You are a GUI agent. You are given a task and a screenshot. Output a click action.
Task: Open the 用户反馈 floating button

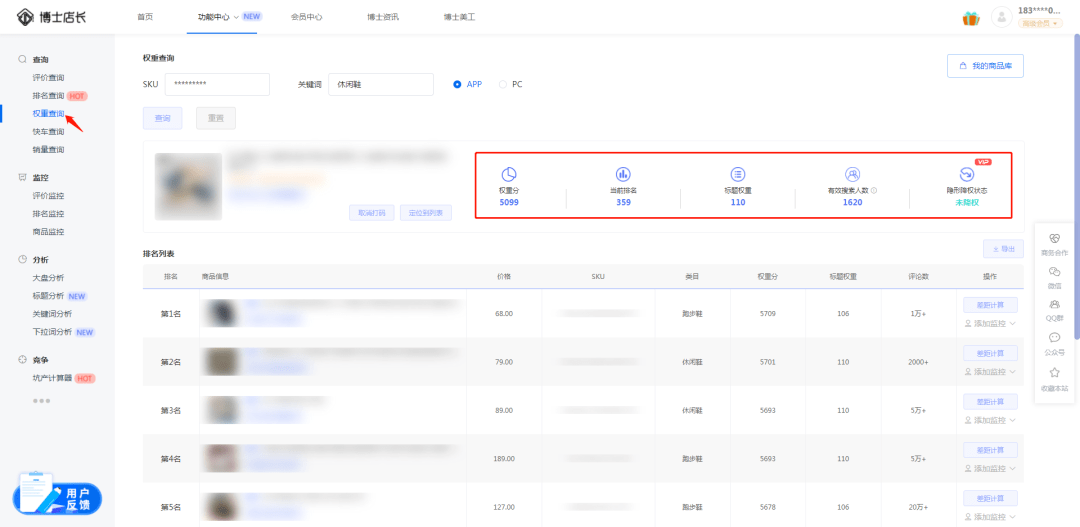click(x=57, y=494)
